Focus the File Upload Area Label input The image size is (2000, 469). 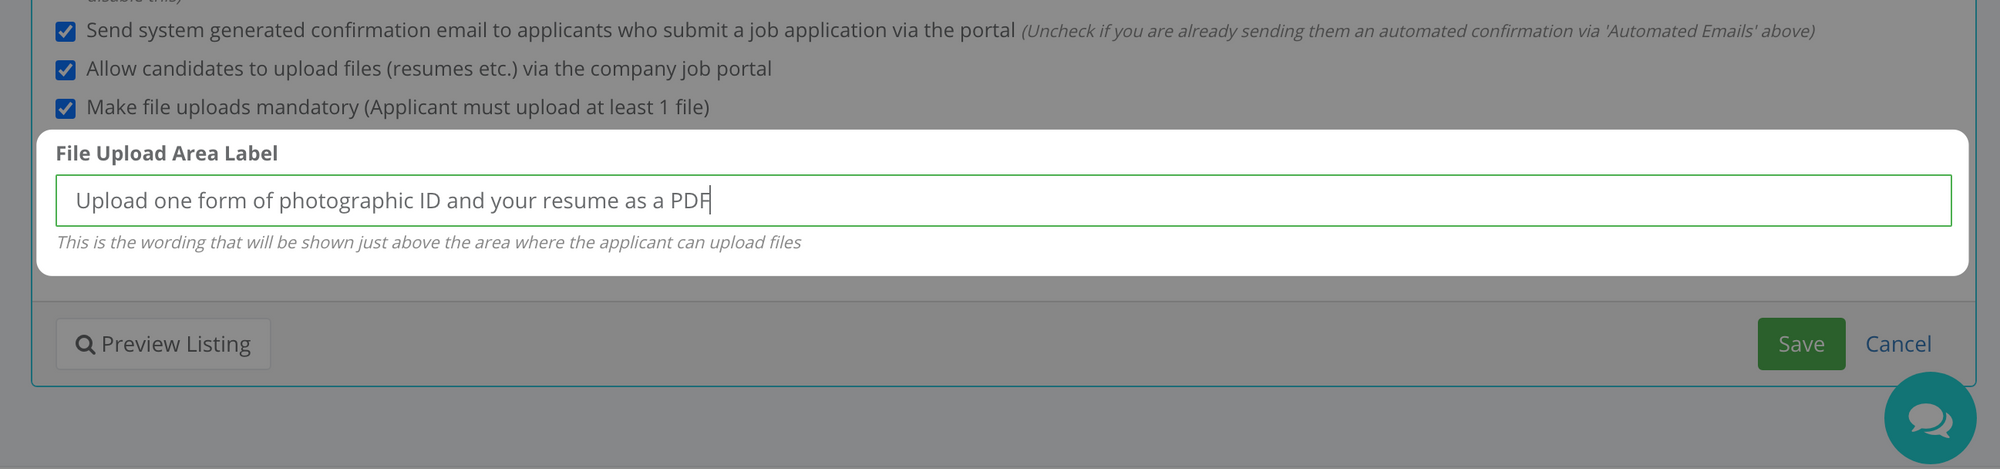pos(1003,200)
